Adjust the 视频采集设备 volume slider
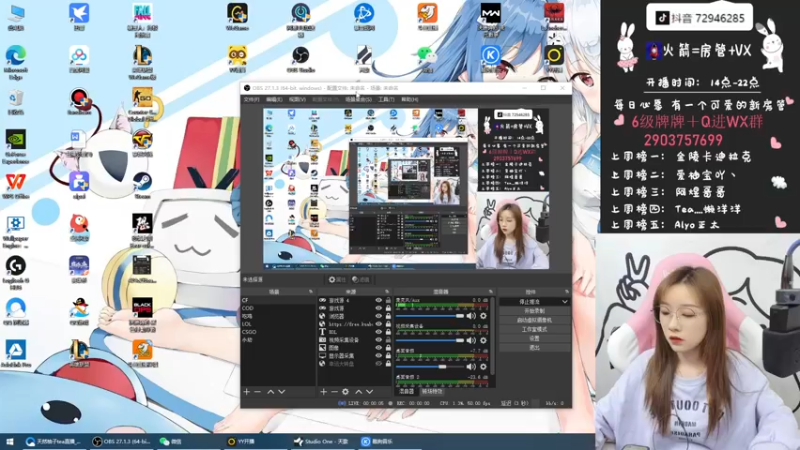Image resolution: width=800 pixels, height=450 pixels. [430, 340]
